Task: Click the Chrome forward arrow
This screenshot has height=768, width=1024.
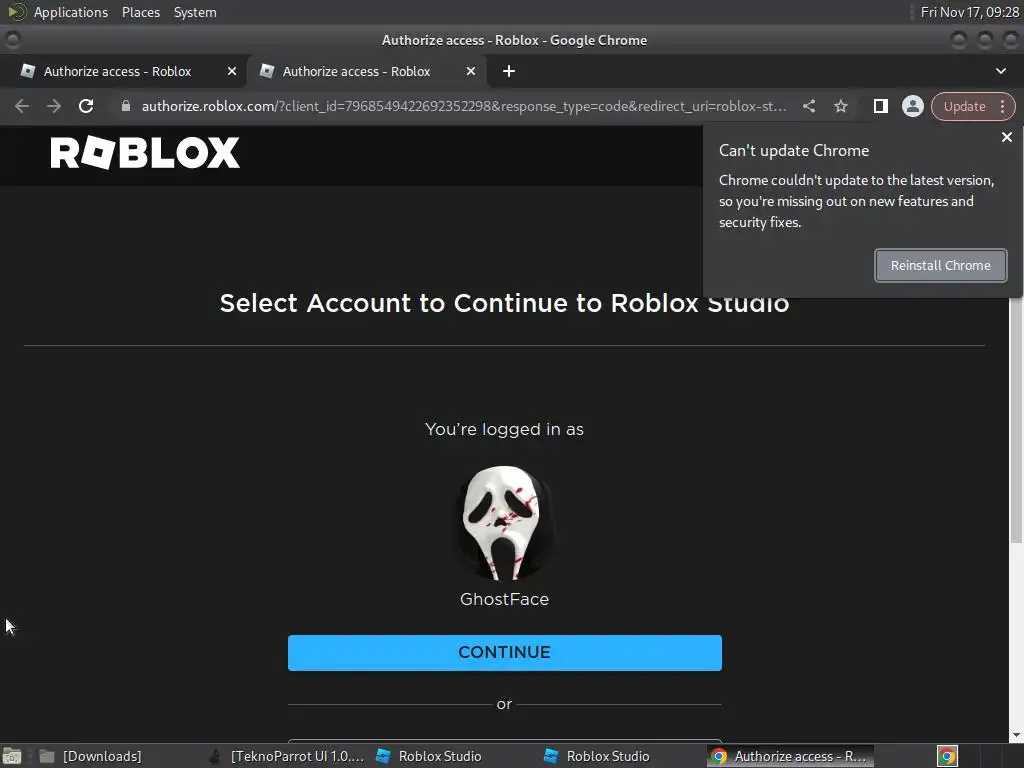Action: [54, 106]
